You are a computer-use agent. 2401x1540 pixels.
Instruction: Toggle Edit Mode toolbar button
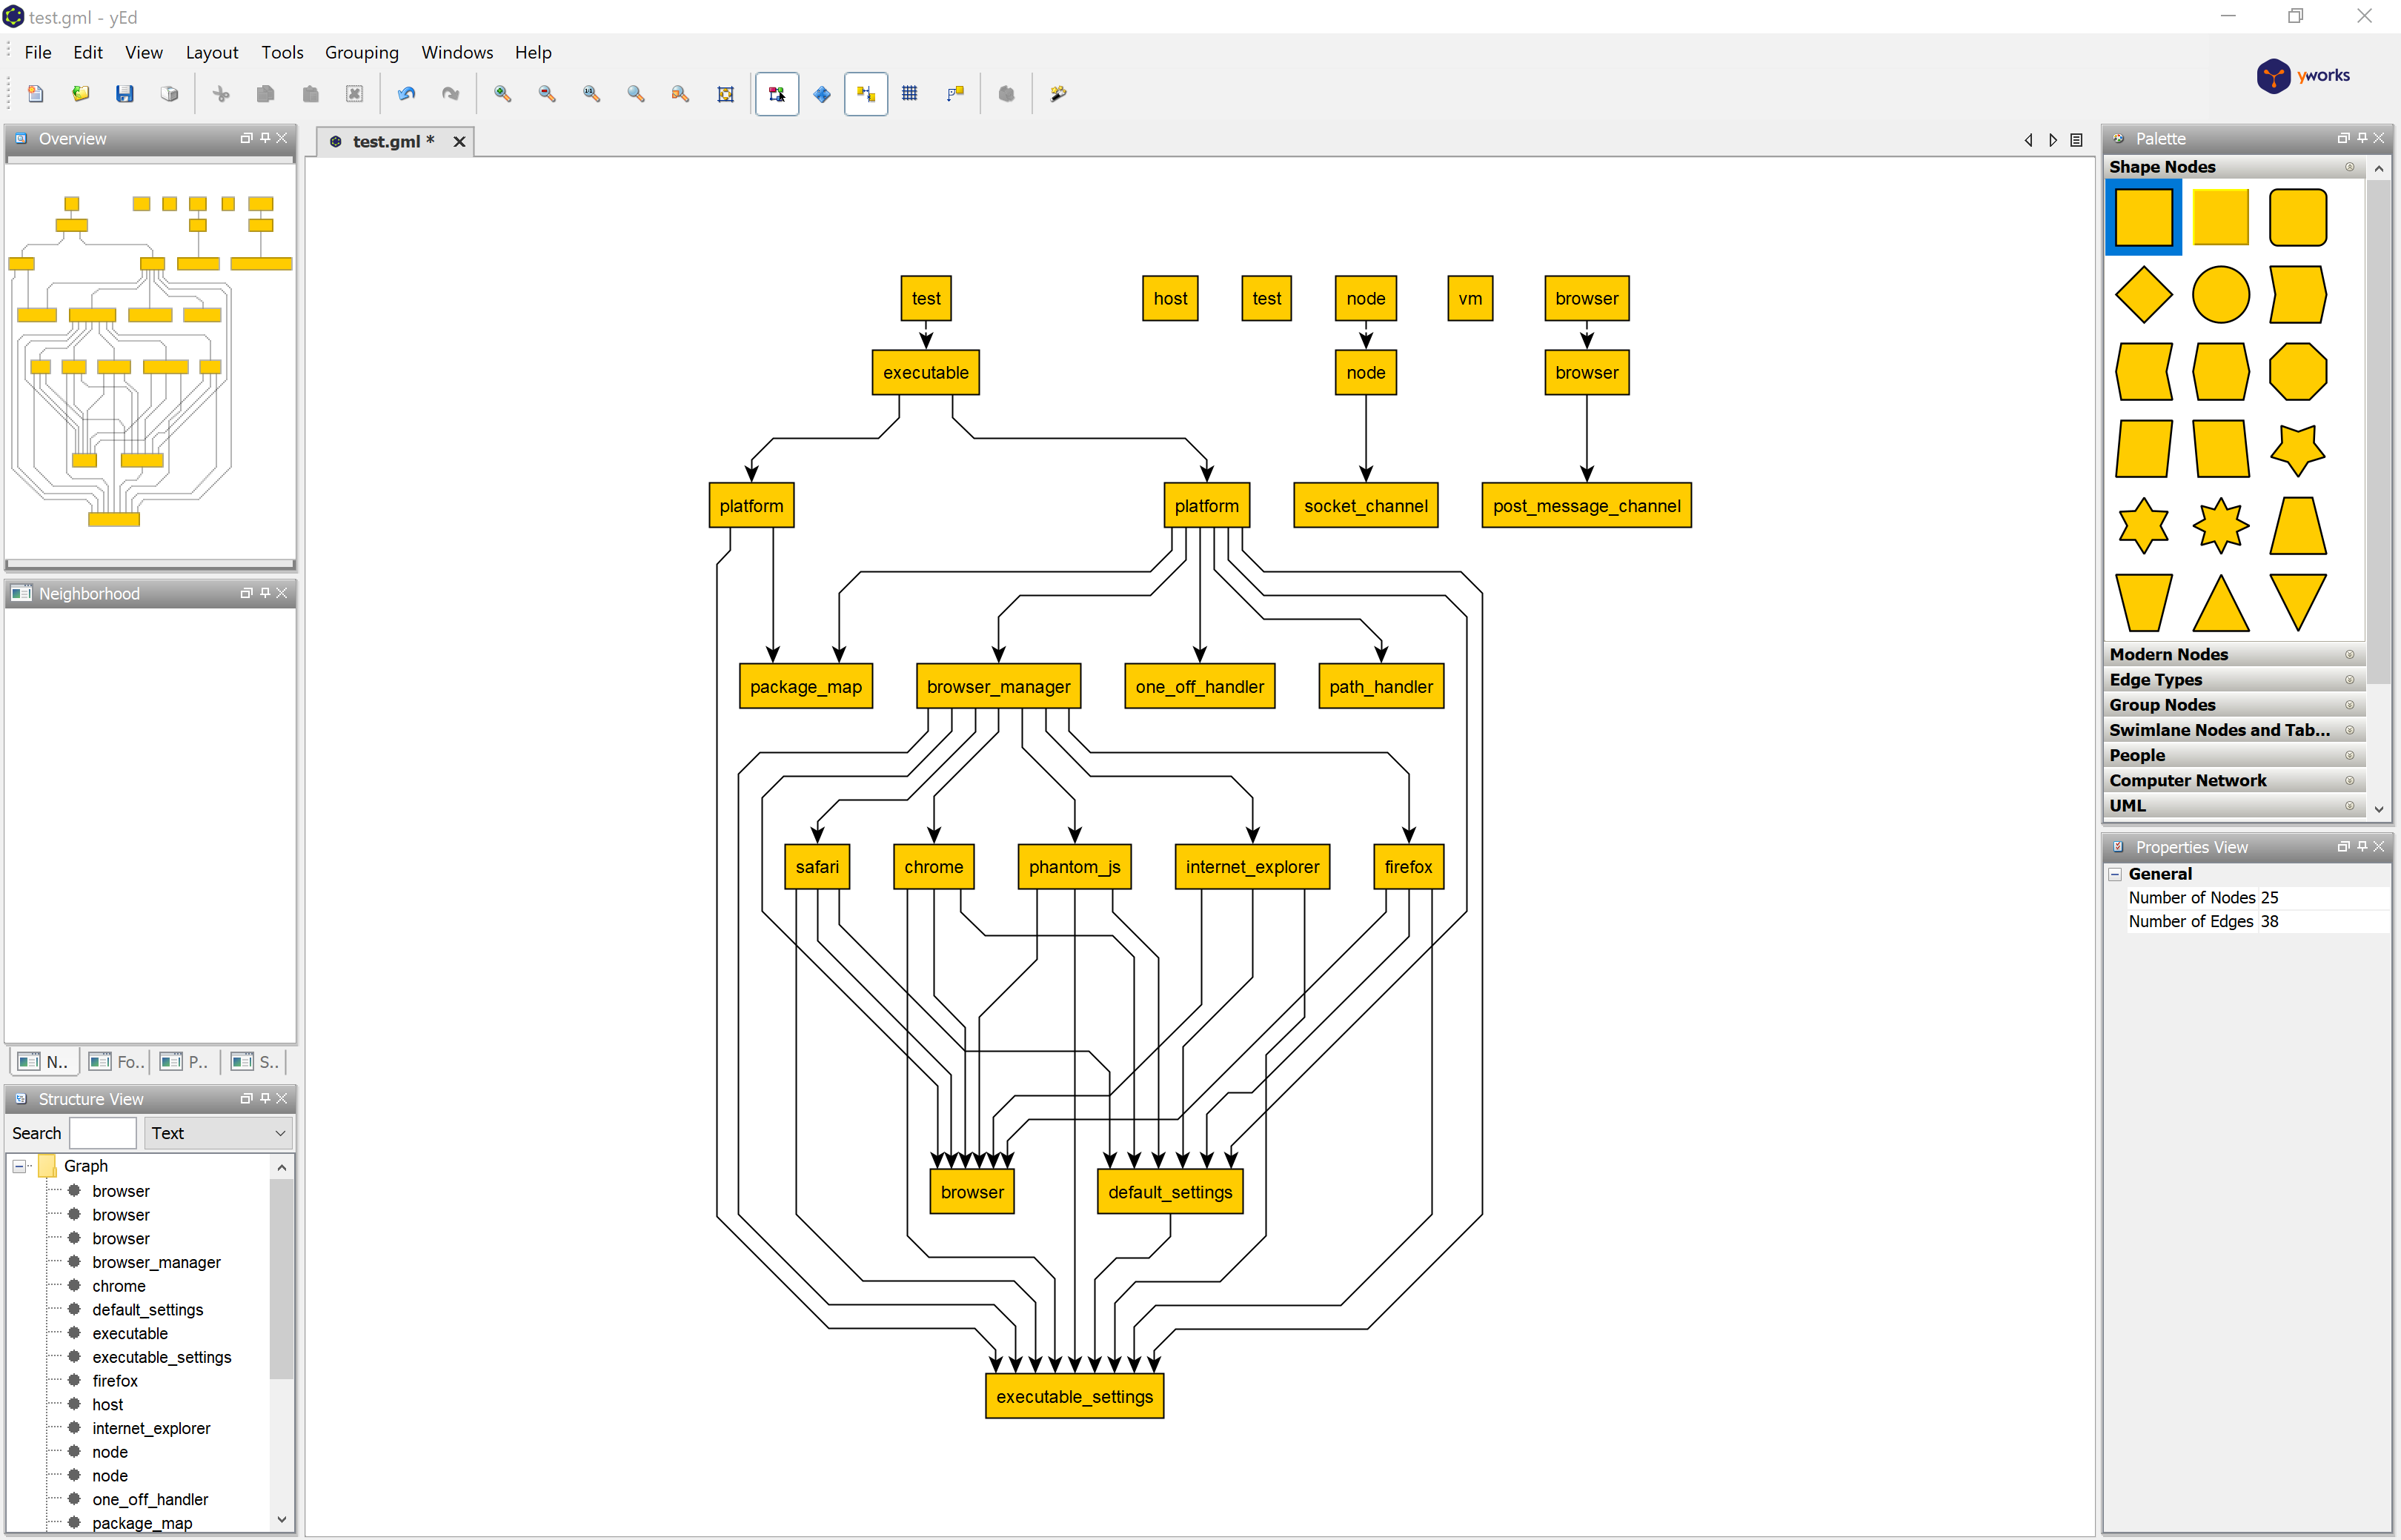pos(777,94)
